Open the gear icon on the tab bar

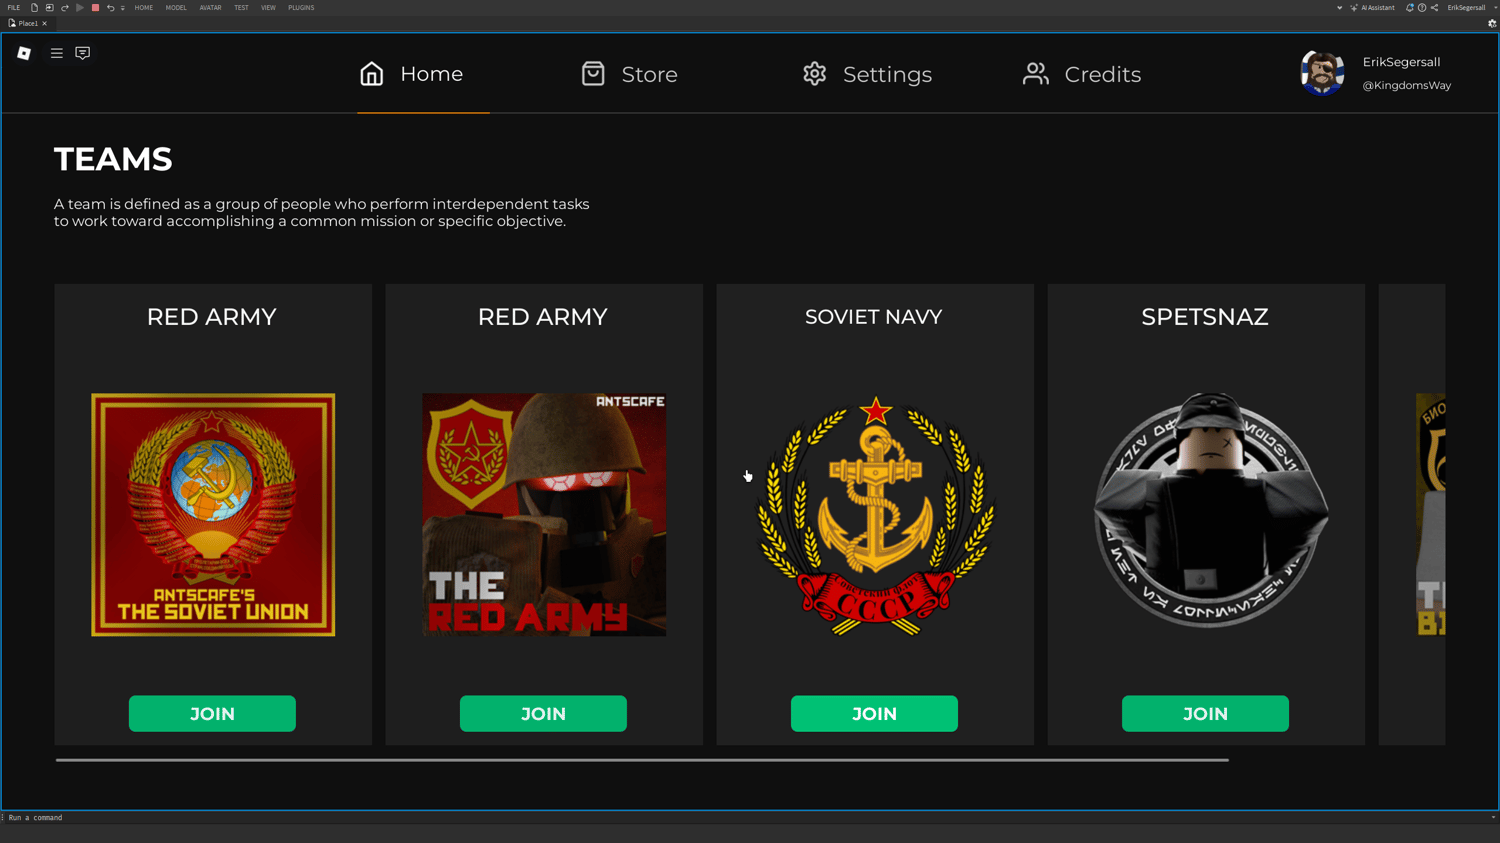pyautogui.click(x=1492, y=23)
